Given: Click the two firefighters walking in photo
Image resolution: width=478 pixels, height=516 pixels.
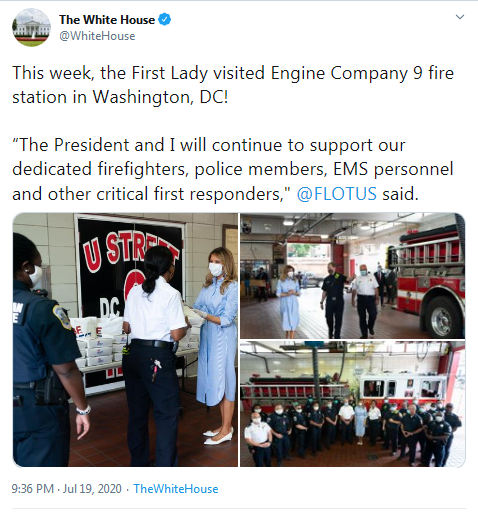Looking at the screenshot, I should click(x=349, y=300).
